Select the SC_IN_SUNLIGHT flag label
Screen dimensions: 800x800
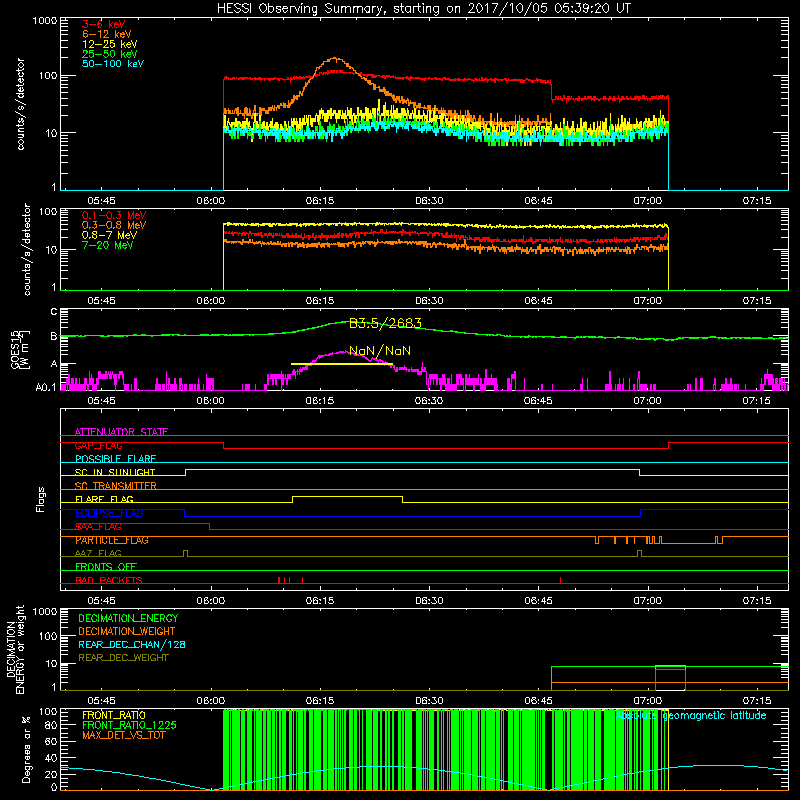point(115,472)
